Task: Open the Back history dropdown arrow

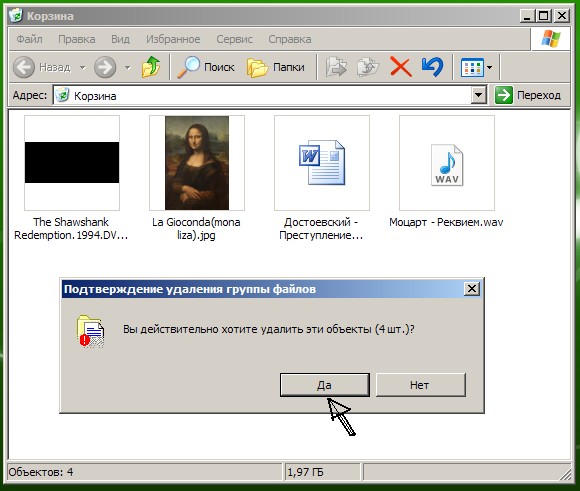Action: [x=83, y=68]
